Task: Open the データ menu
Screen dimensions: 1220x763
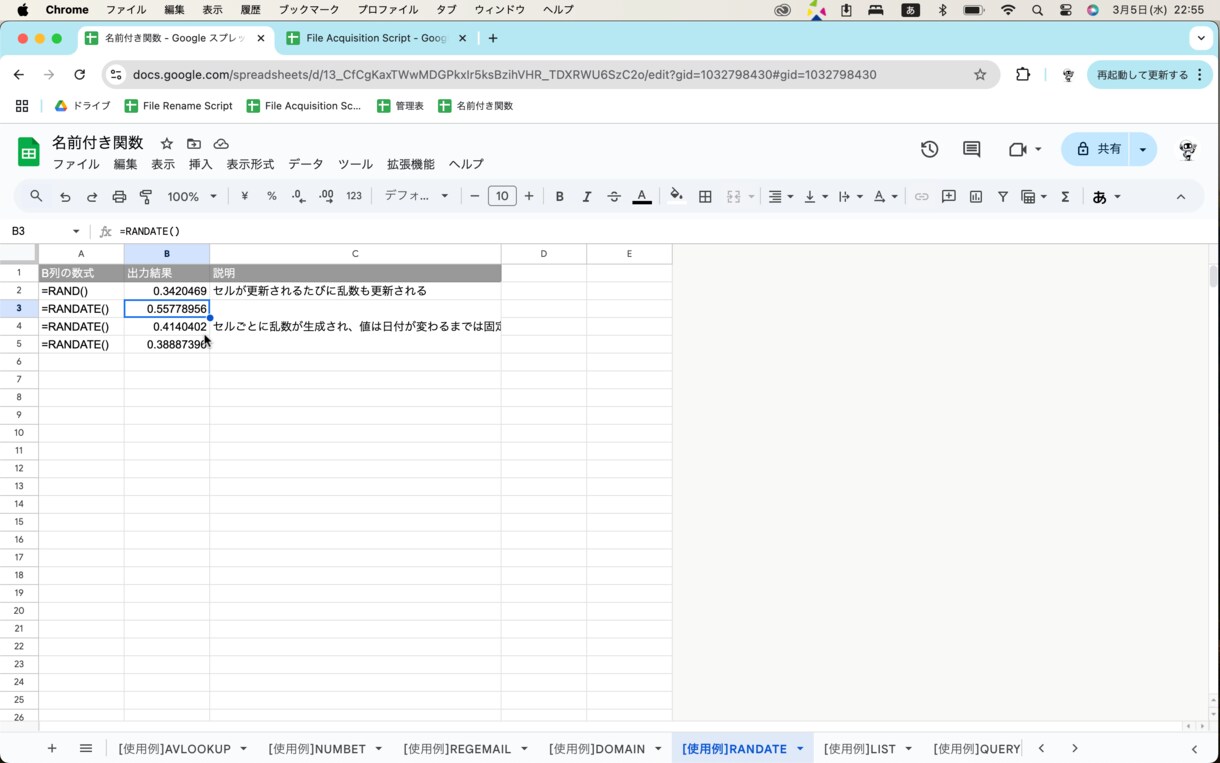Action: pos(306,164)
